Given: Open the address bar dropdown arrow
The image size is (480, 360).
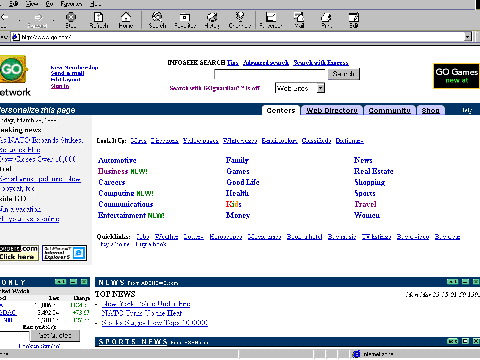Looking at the screenshot, I should click(468, 37).
